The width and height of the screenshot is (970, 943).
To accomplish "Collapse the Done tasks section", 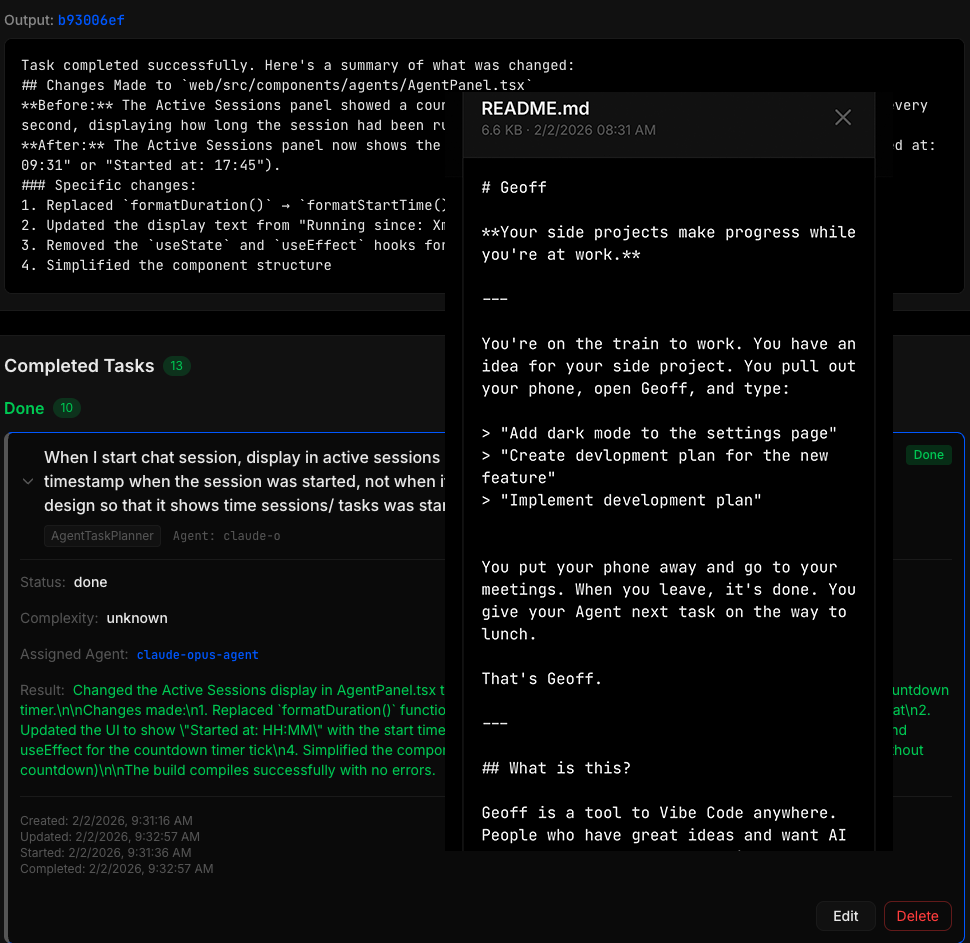I will pos(24,408).
